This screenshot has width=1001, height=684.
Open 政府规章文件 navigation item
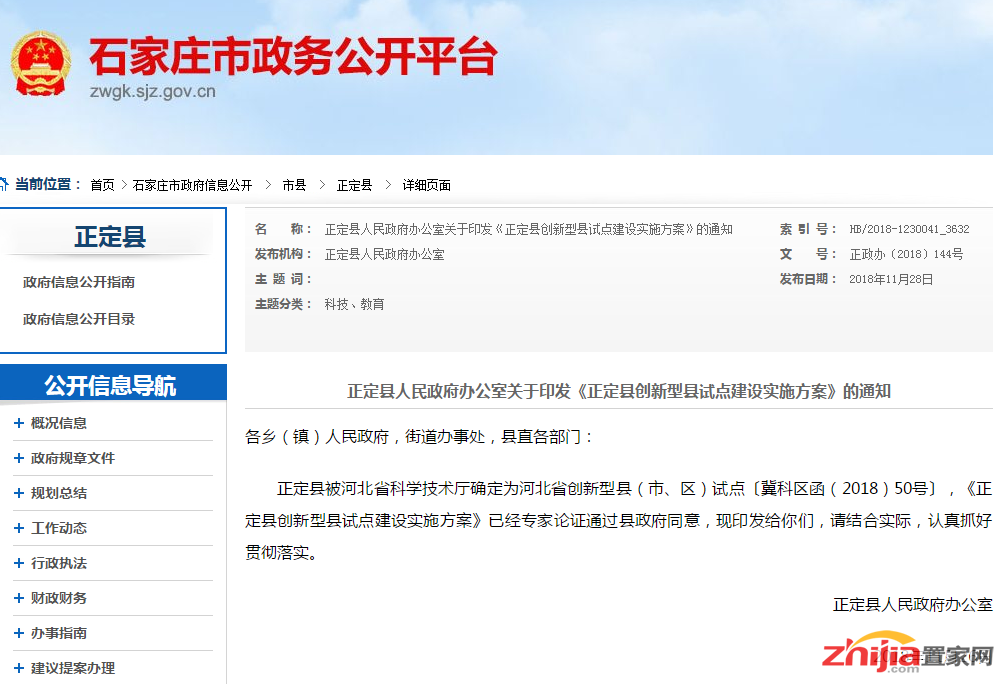73,458
